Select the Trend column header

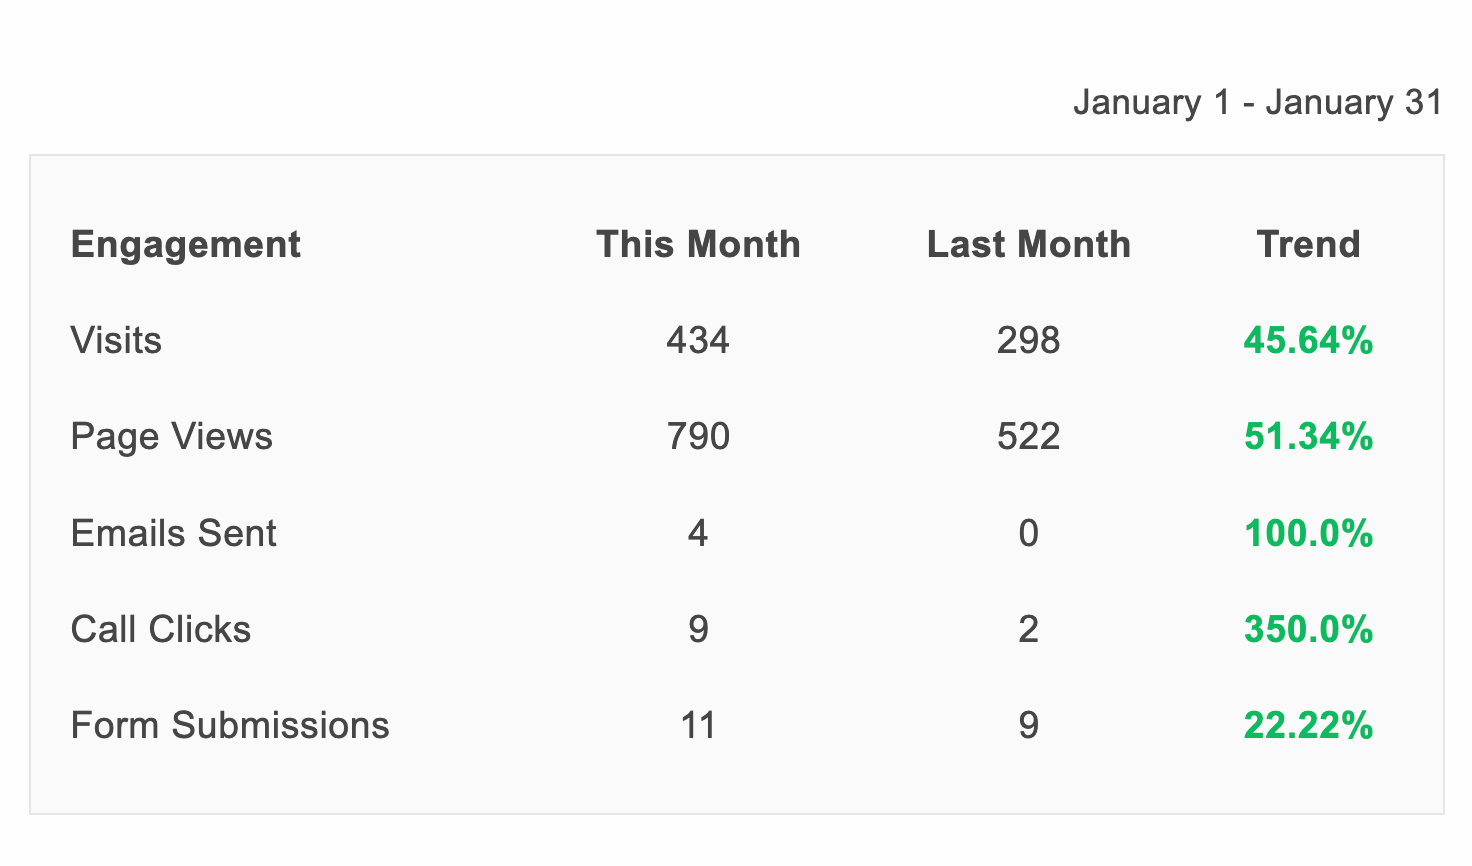point(1308,245)
